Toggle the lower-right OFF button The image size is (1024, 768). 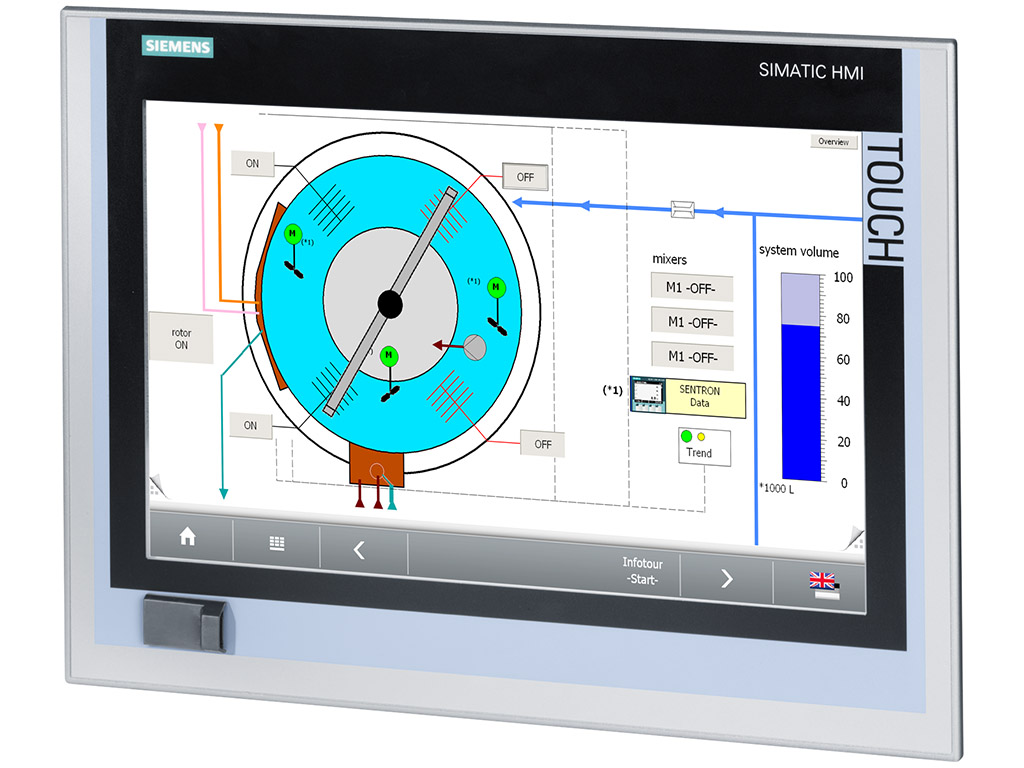tap(542, 443)
